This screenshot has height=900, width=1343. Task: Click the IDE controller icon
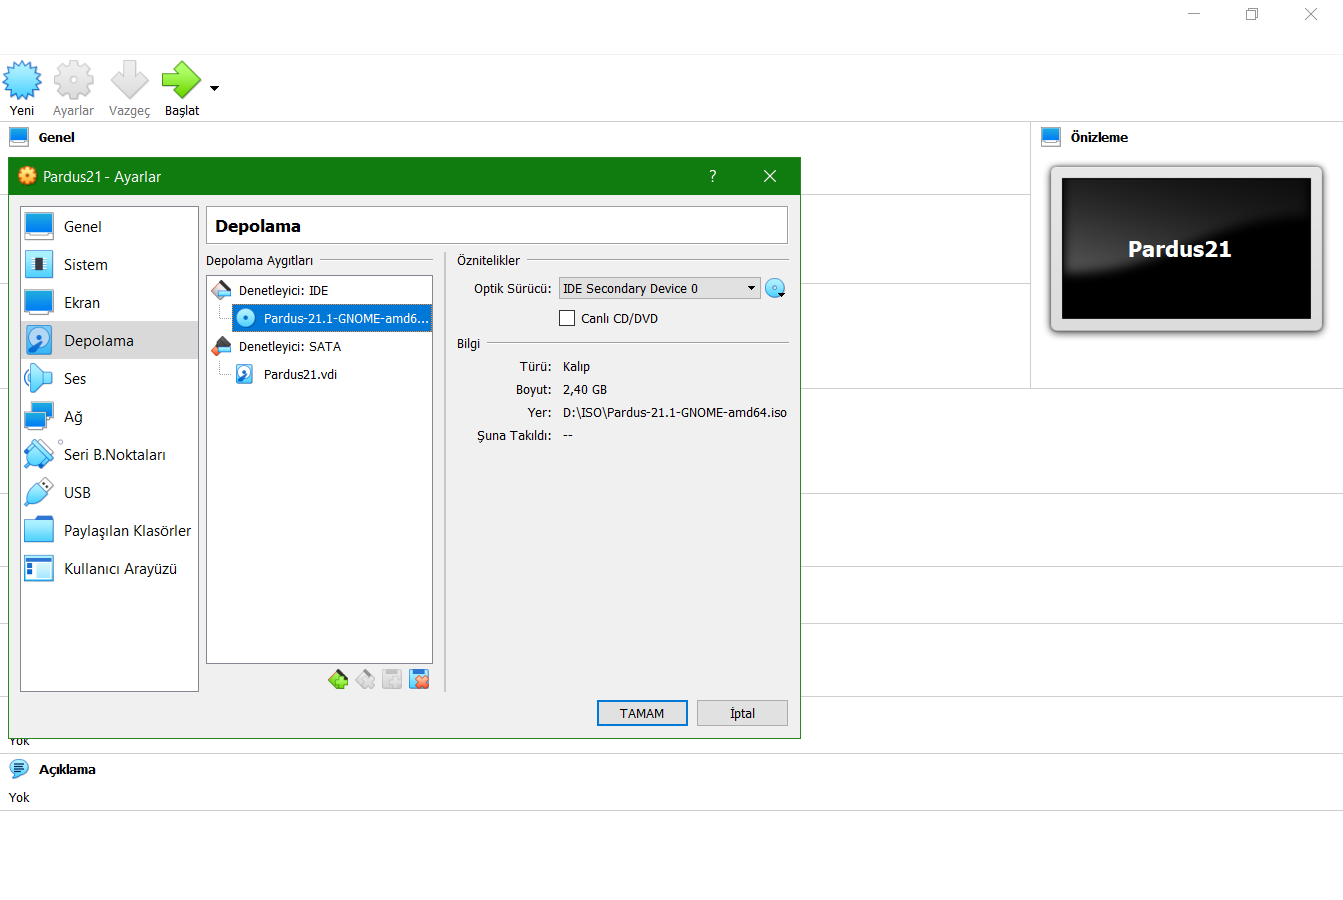click(x=222, y=290)
